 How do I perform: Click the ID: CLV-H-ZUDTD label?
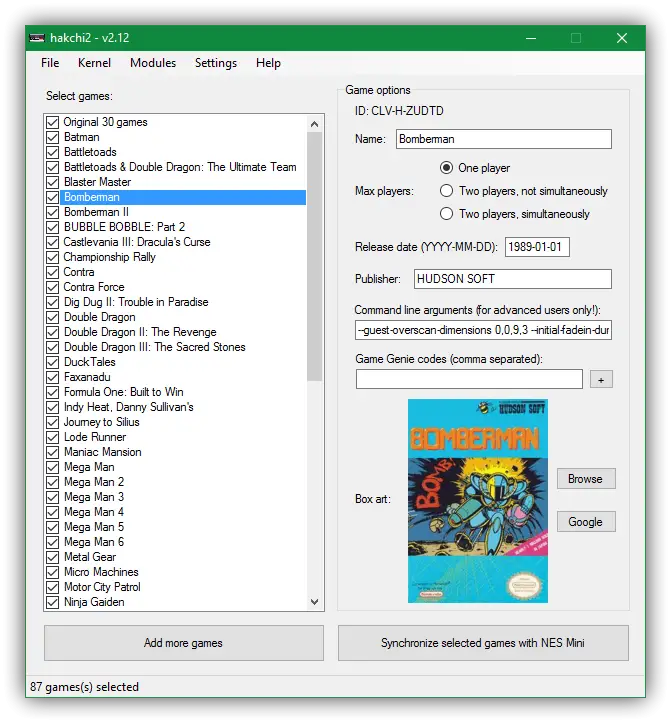[399, 111]
